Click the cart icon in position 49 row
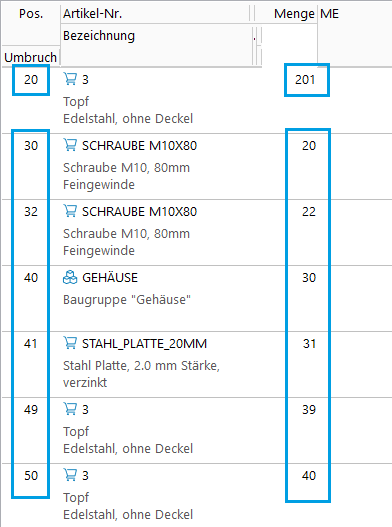392x527 pixels. click(70, 409)
